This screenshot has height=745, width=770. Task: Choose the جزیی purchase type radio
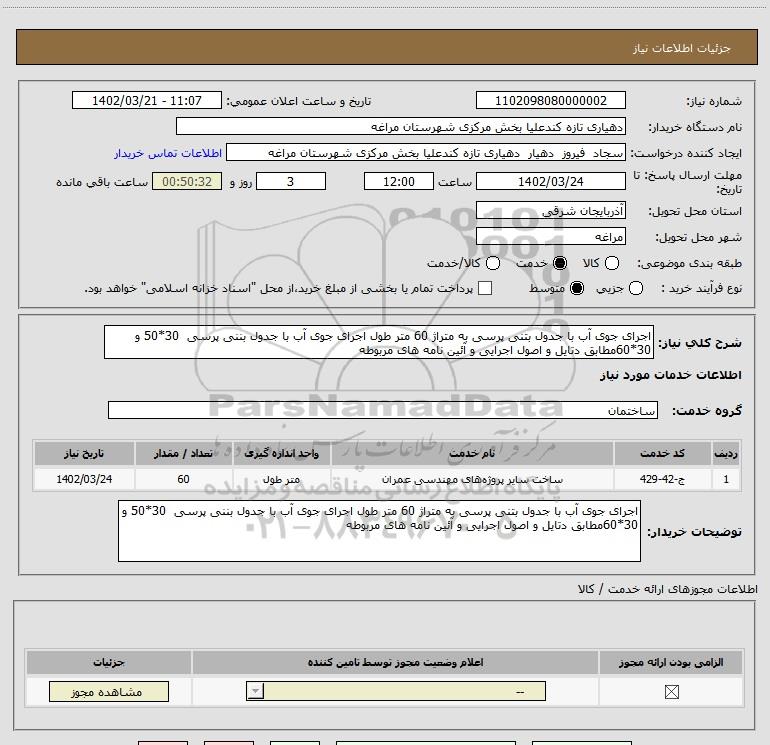pos(635,288)
